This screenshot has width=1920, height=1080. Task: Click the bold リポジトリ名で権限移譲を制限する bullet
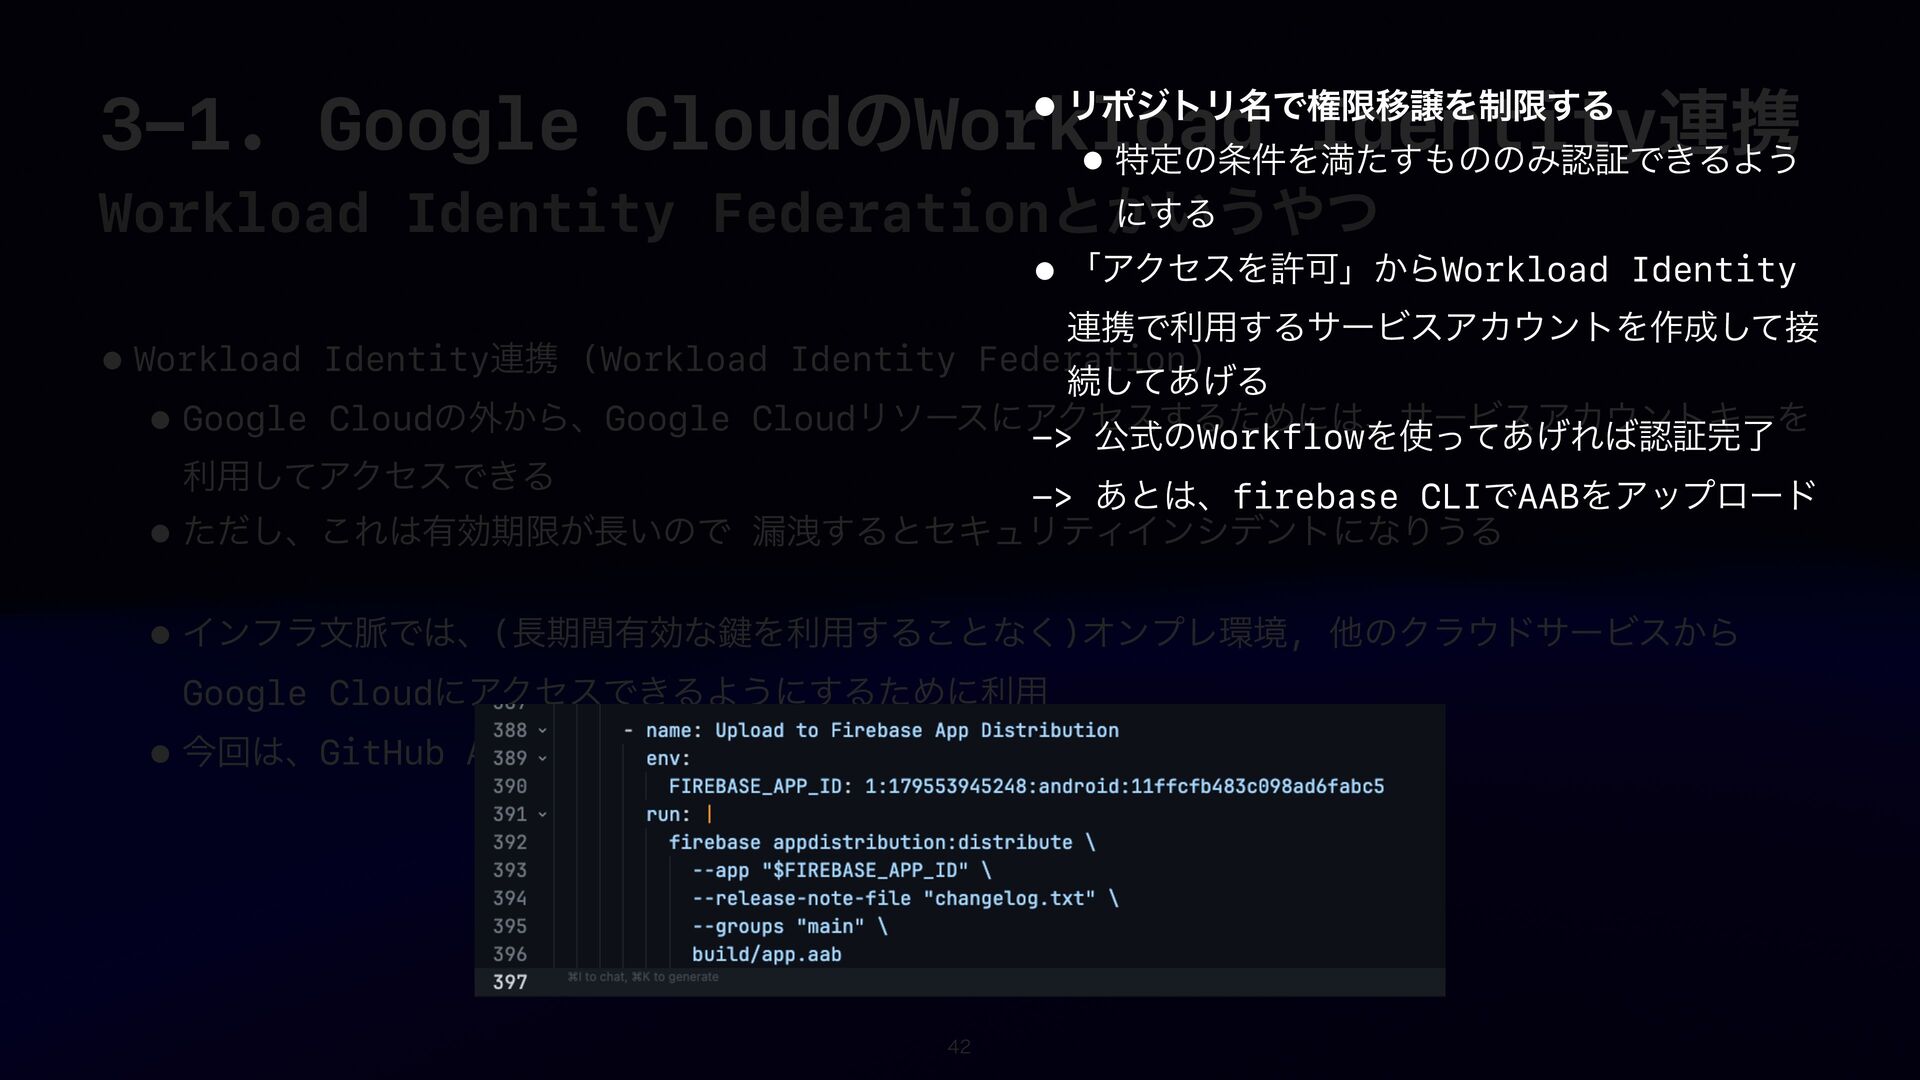tap(1340, 104)
